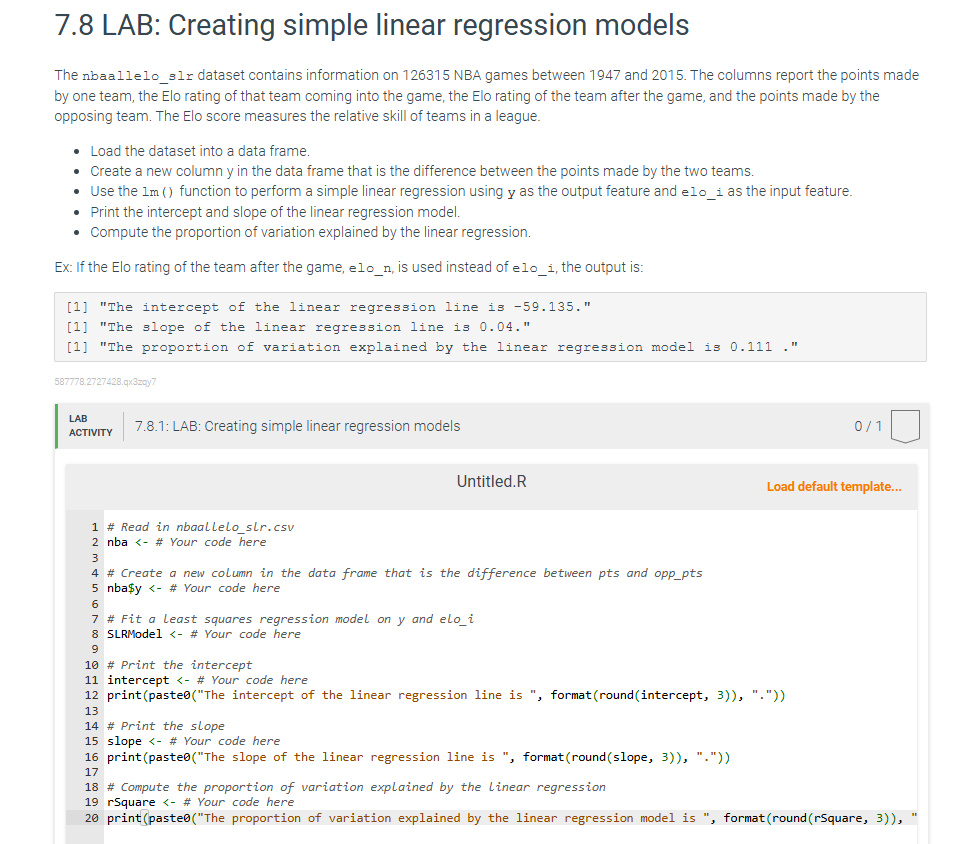Select the Untitled.R tab

click(491, 481)
